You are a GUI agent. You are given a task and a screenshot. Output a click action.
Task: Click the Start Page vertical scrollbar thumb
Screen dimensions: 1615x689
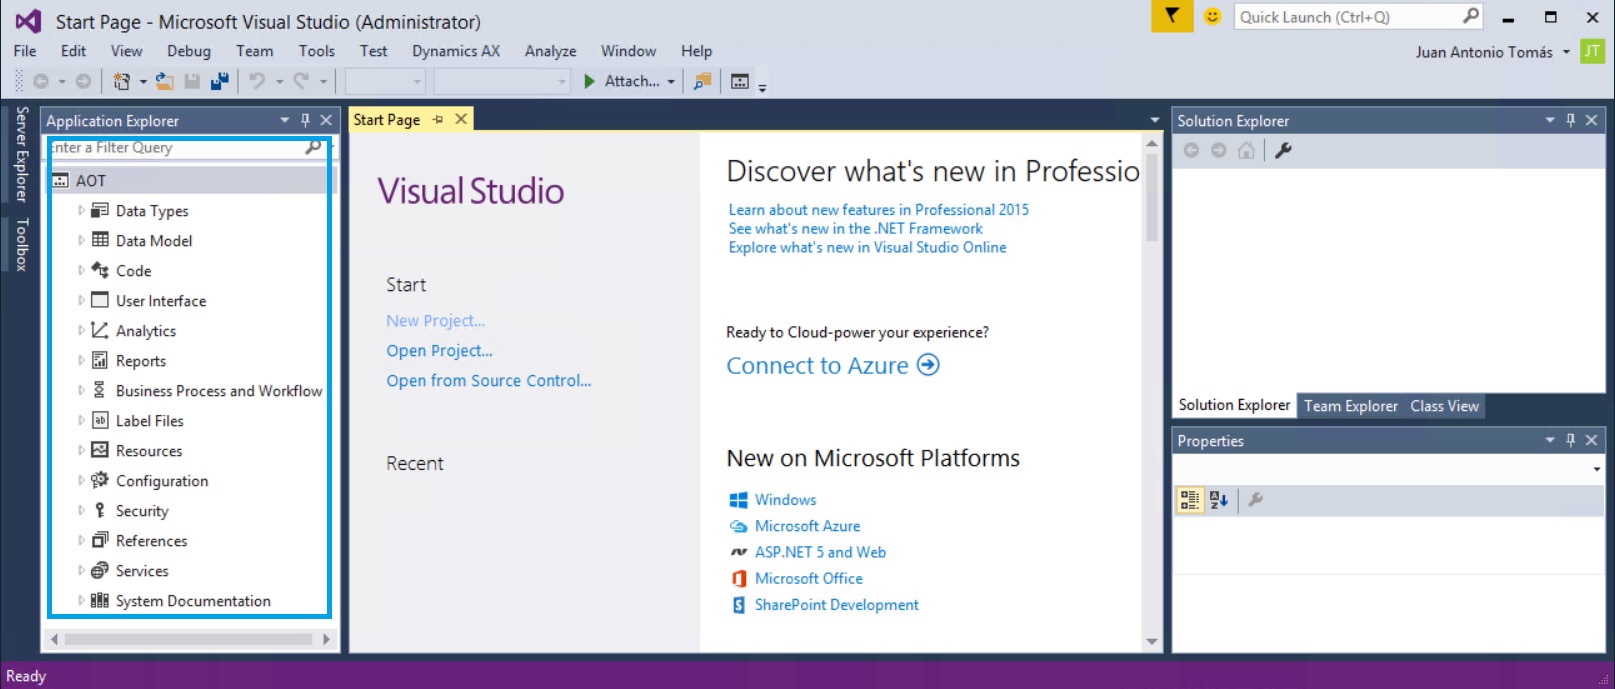pyautogui.click(x=1151, y=198)
